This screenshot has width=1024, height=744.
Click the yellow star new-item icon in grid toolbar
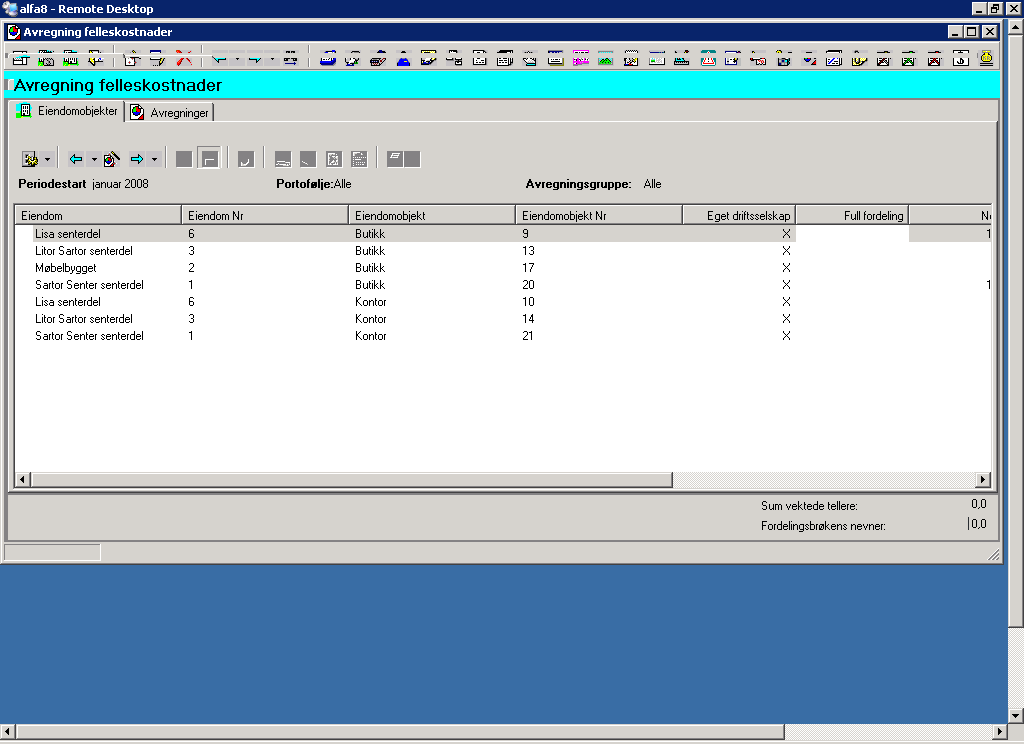(30, 159)
